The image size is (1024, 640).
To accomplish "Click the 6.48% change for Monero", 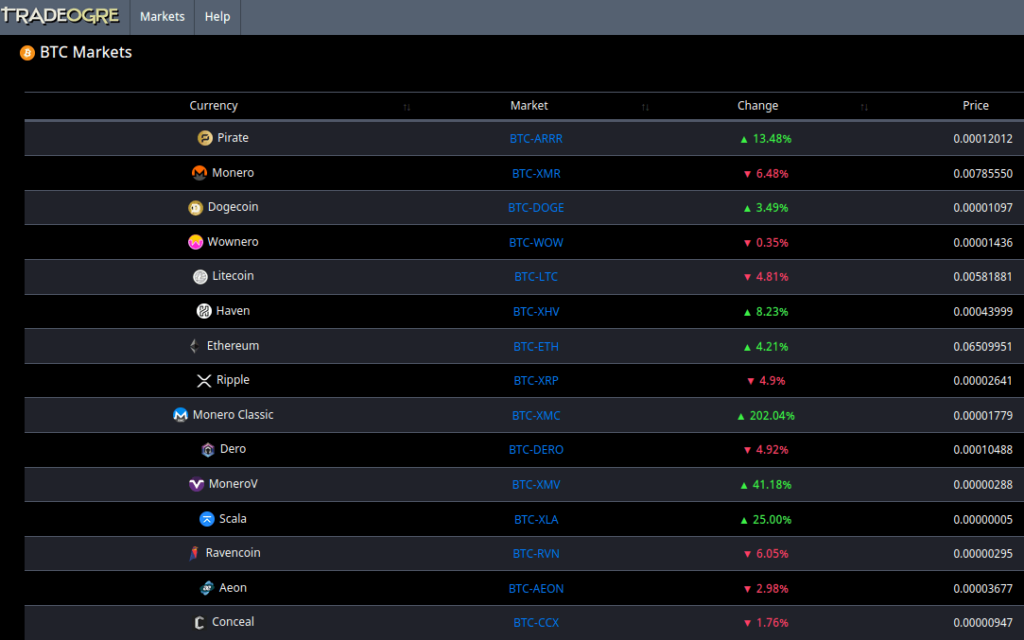I will 766,174.
